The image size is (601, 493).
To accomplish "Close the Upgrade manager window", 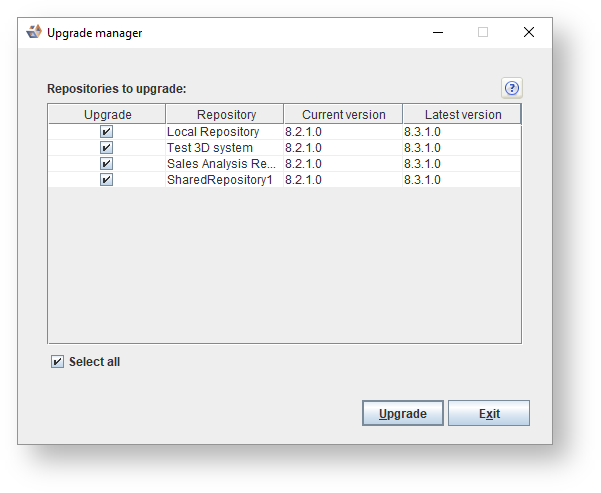I will [529, 32].
